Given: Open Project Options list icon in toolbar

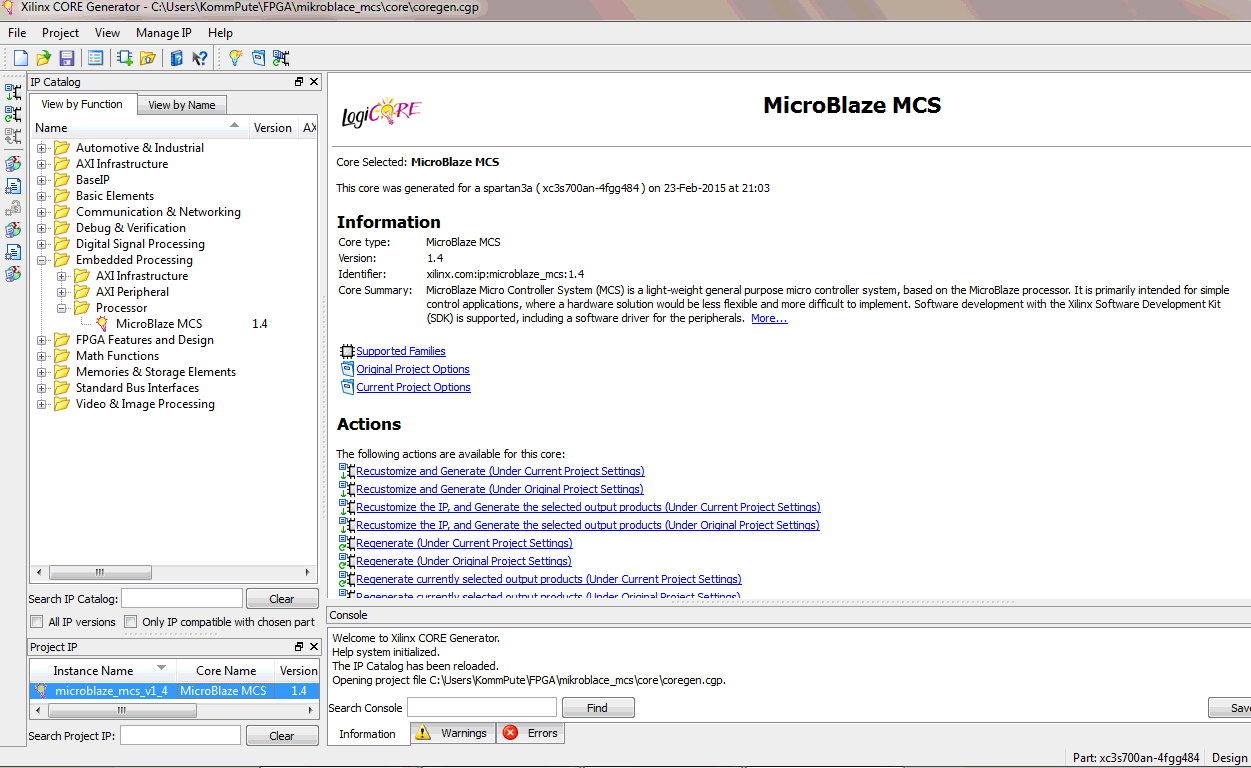Looking at the screenshot, I should (x=96, y=58).
